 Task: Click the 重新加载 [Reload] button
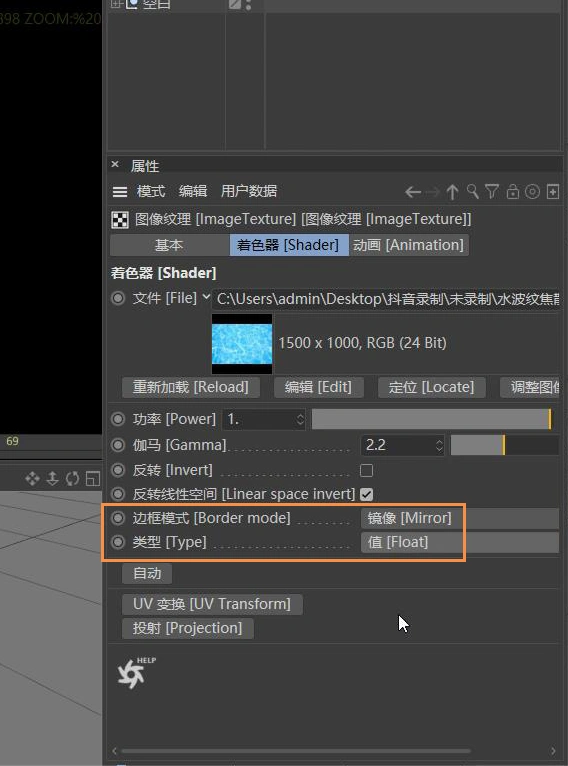coord(190,387)
